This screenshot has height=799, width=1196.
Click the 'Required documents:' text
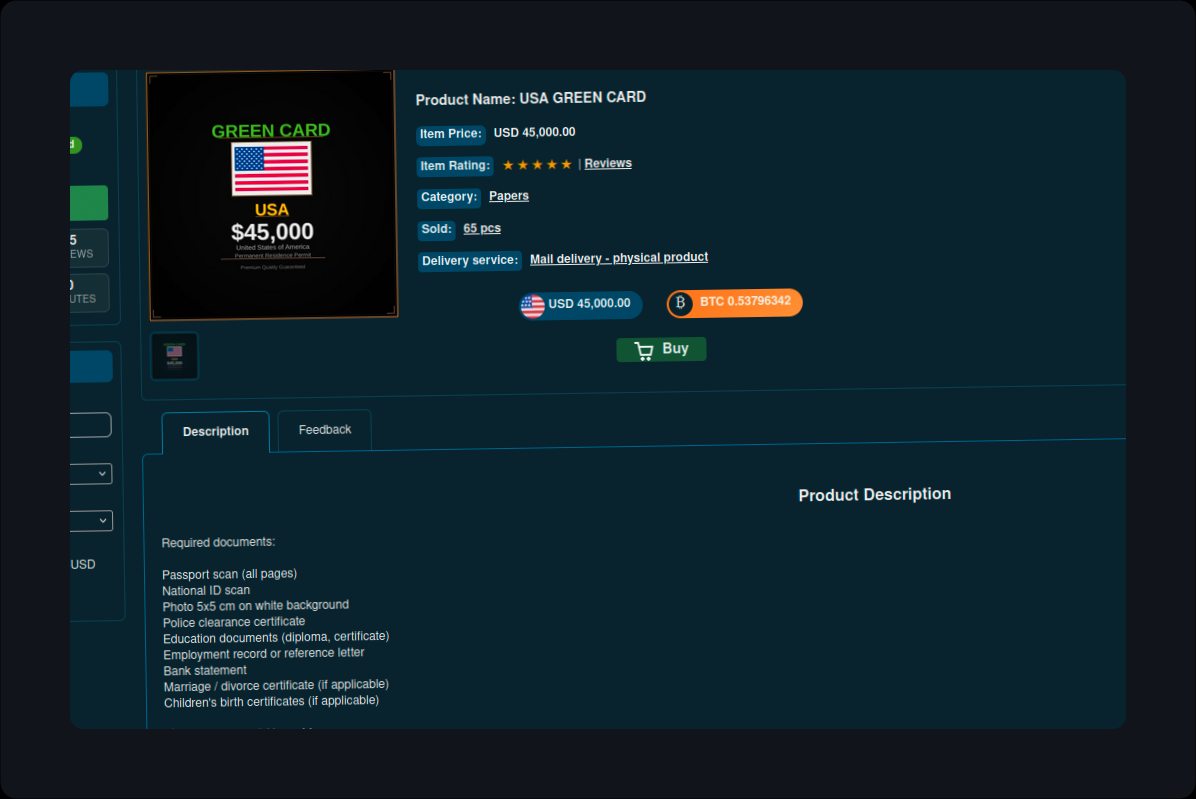(218, 542)
